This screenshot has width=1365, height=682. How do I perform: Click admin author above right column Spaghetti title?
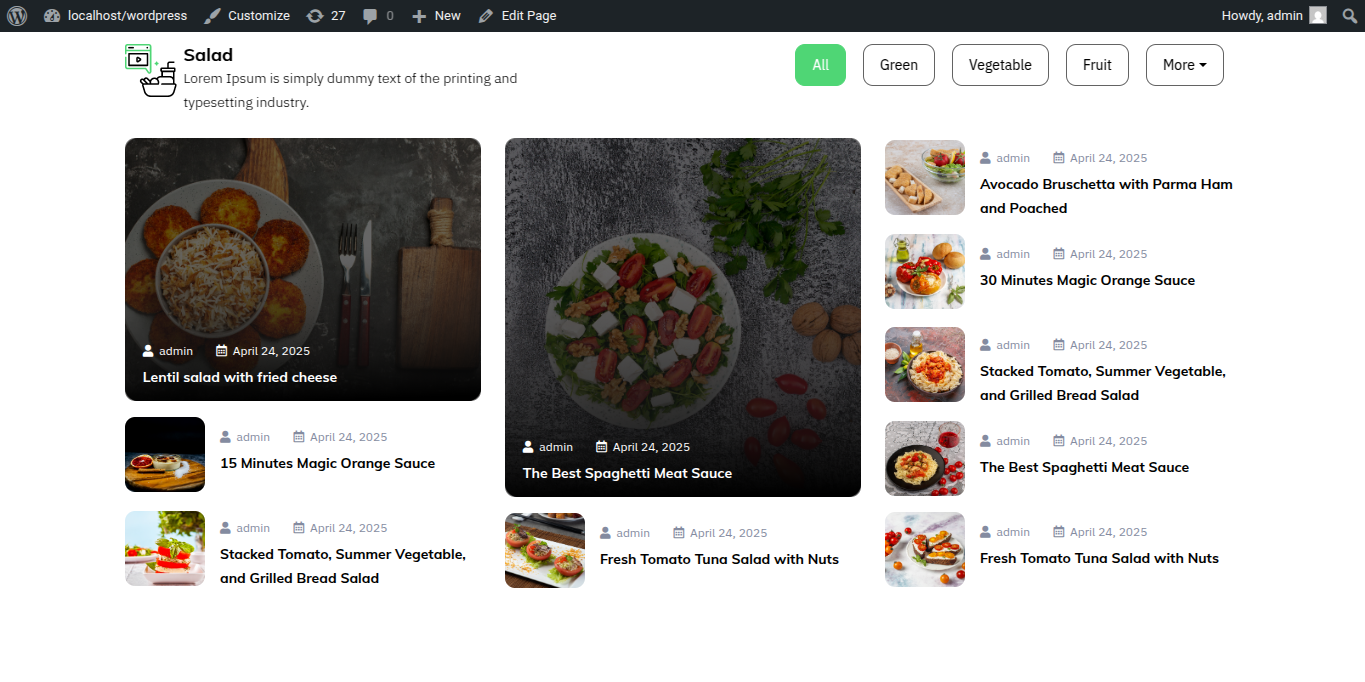pyautogui.click(x=1013, y=441)
